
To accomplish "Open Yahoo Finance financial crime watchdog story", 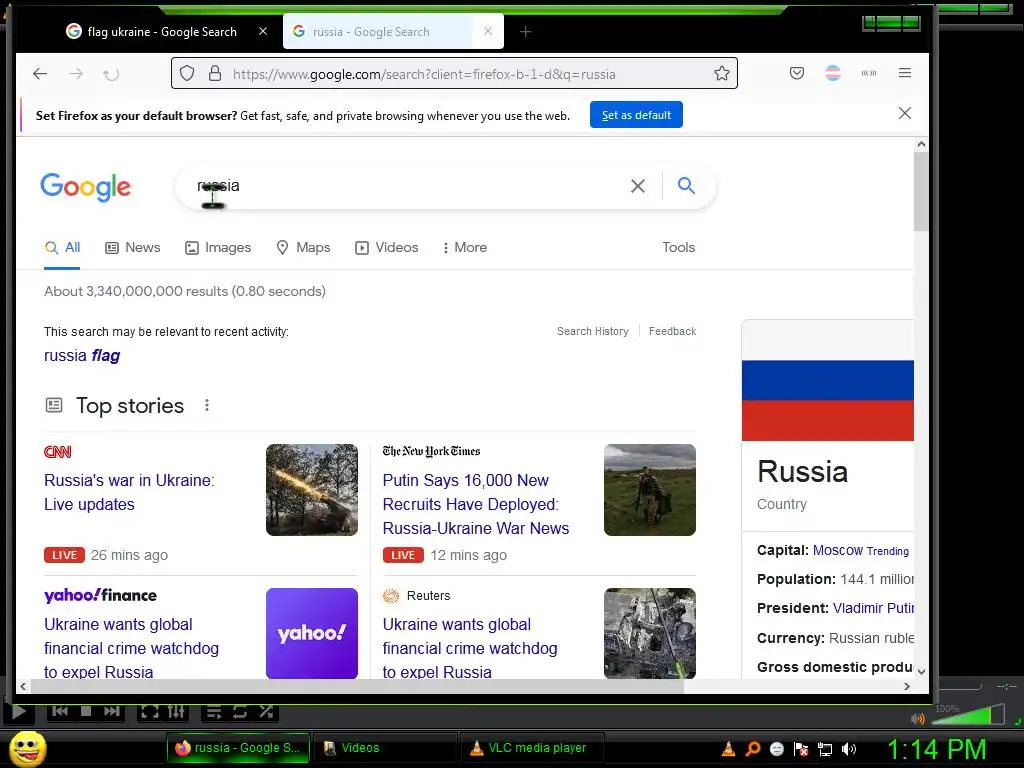I will [131, 648].
